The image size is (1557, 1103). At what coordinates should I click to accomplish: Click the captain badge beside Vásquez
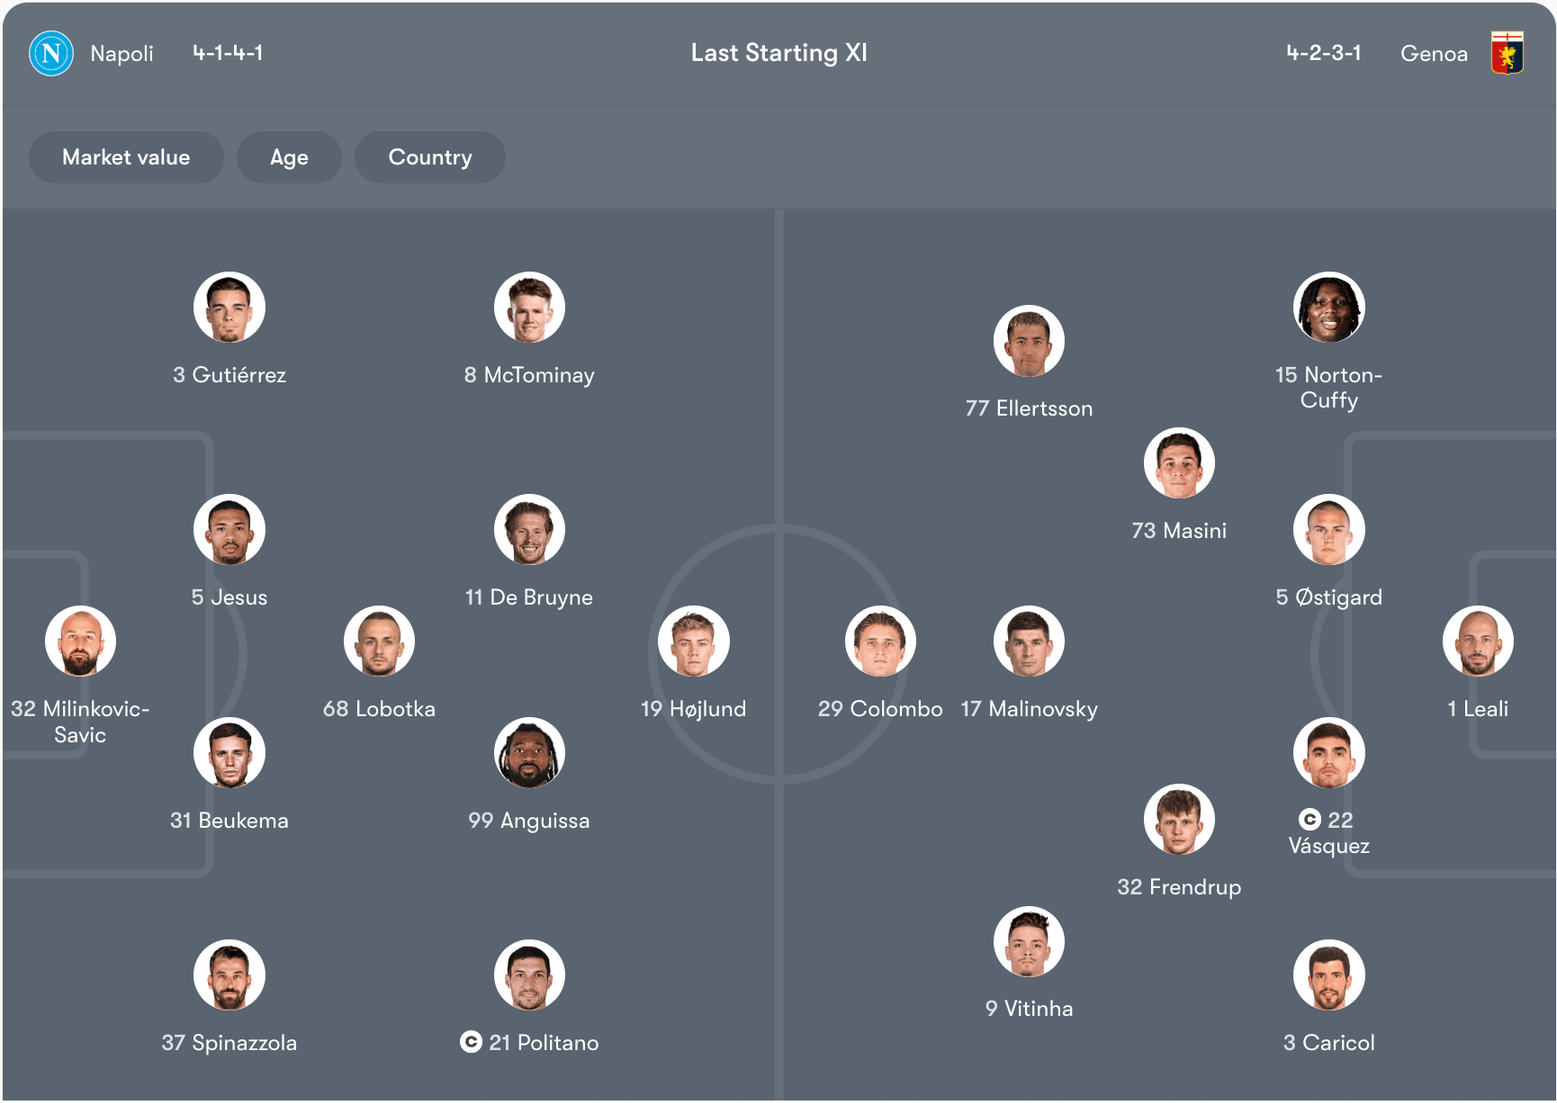coord(1309,820)
